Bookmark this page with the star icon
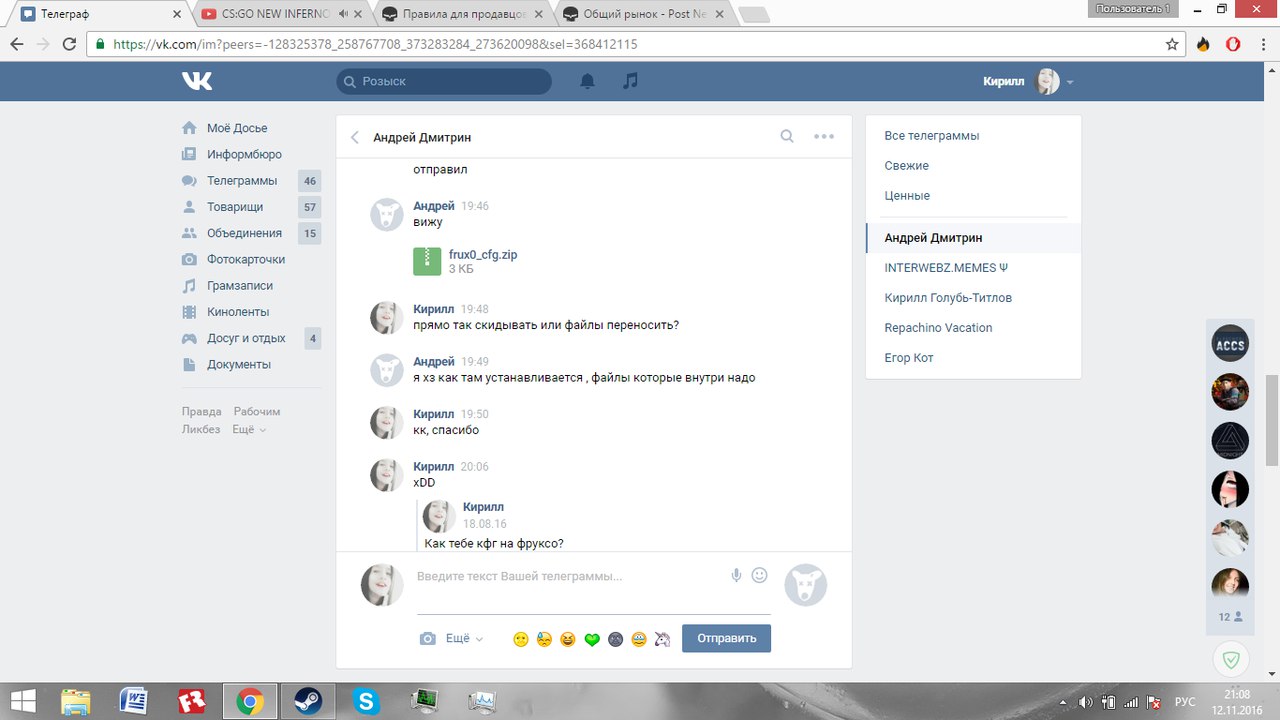 point(1172,45)
